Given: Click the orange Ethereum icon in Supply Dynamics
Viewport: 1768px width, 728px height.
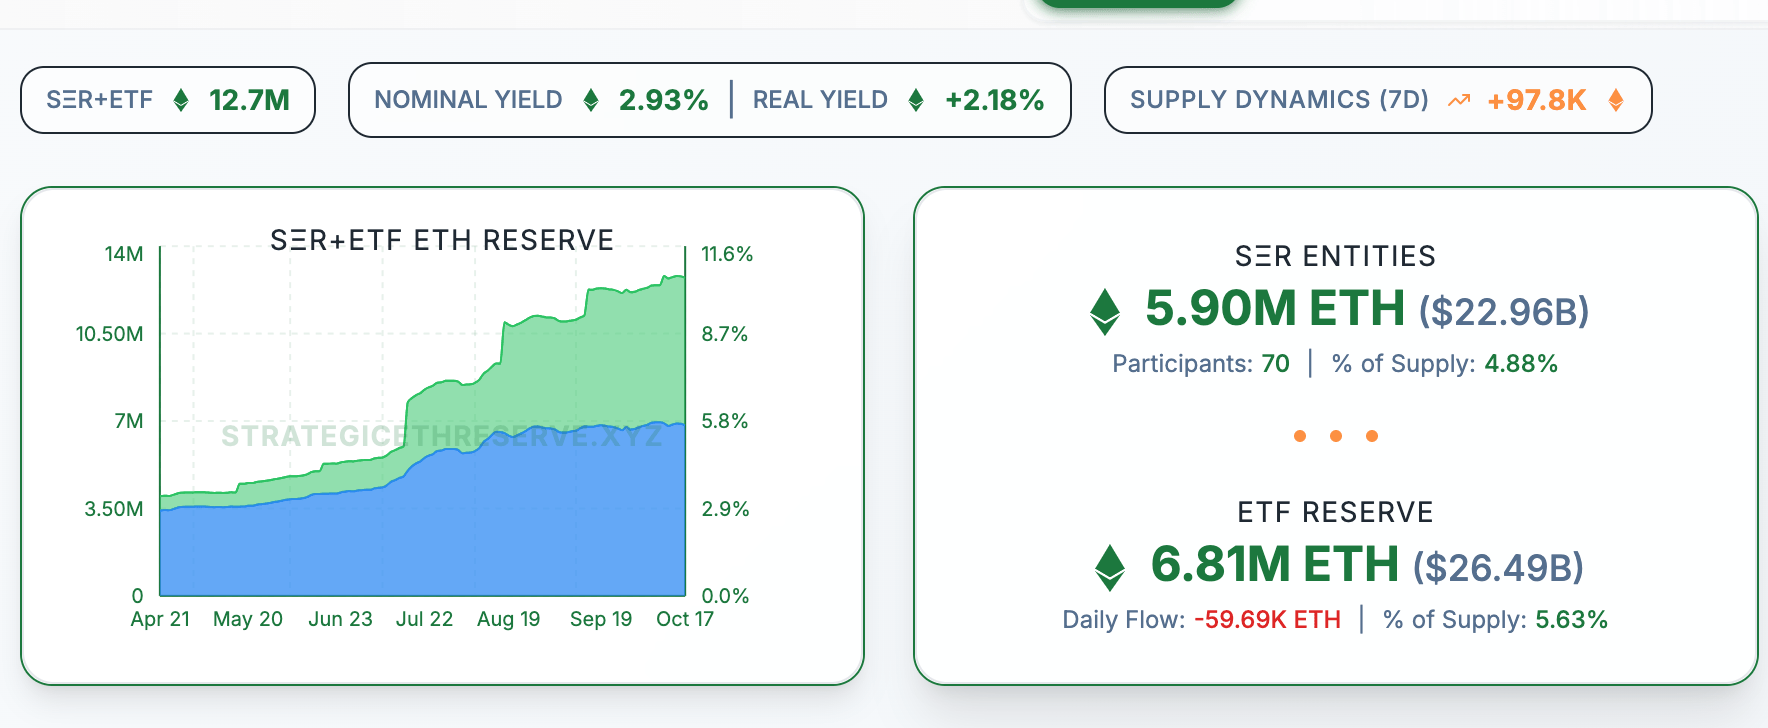Looking at the screenshot, I should [1616, 100].
